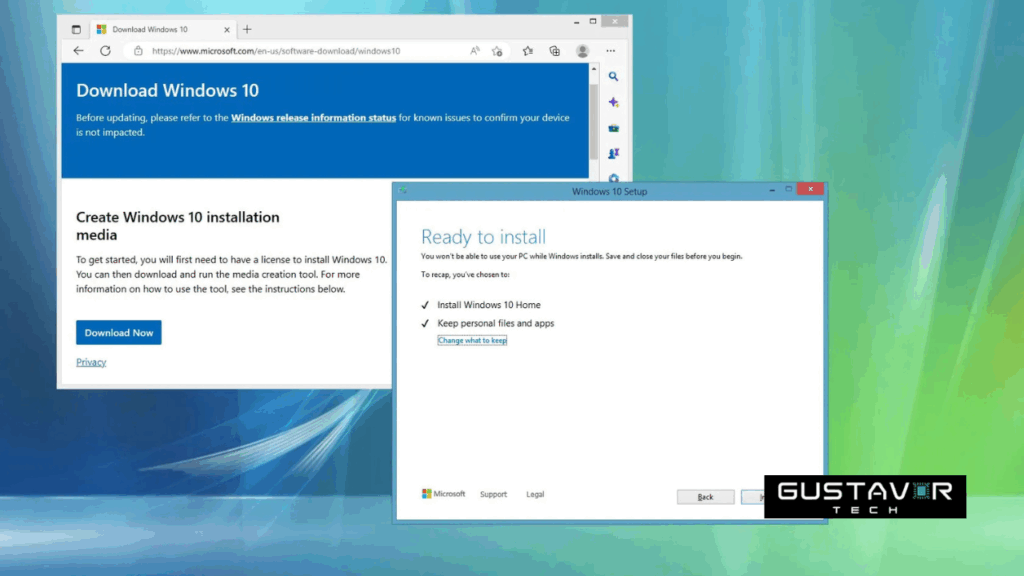The image size is (1024, 576).
Task: Click Change what to keep link
Action: 472,340
